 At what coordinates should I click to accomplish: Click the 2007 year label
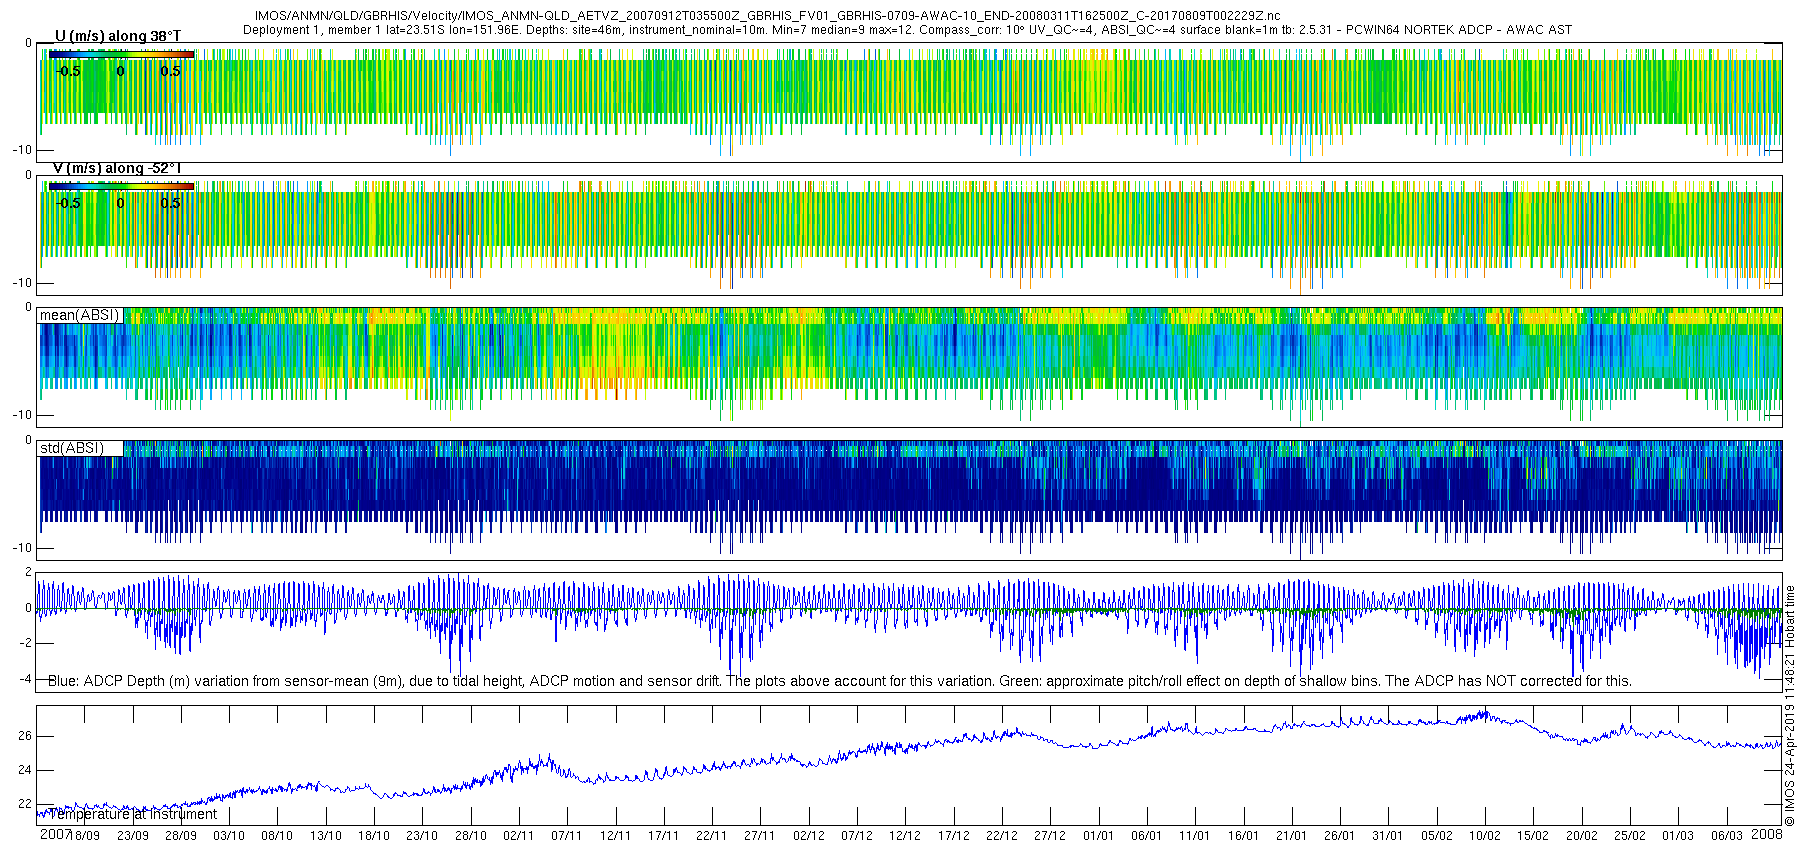tap(55, 835)
